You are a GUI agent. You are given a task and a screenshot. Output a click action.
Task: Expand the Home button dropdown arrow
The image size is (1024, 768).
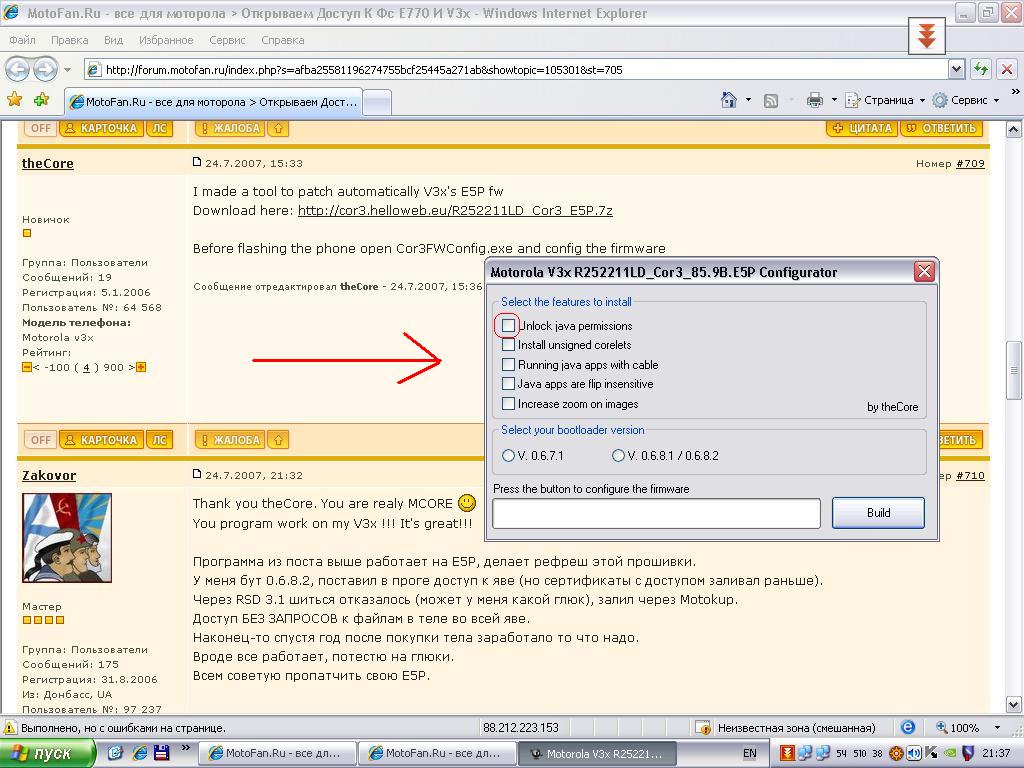click(748, 100)
